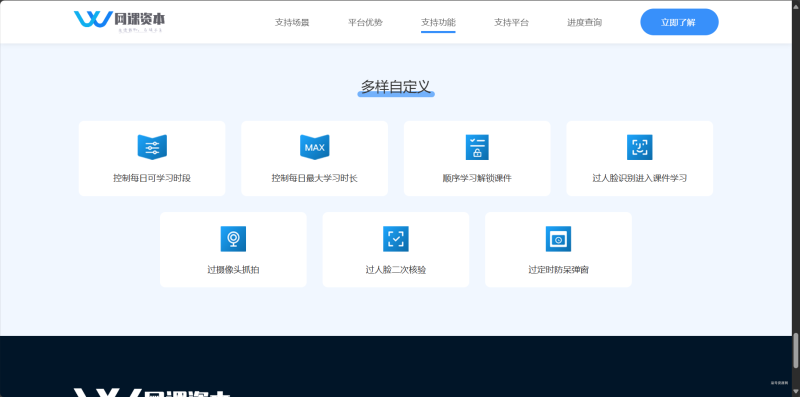
Task: Click the 过人脸二次核验 label
Action: coord(396,269)
